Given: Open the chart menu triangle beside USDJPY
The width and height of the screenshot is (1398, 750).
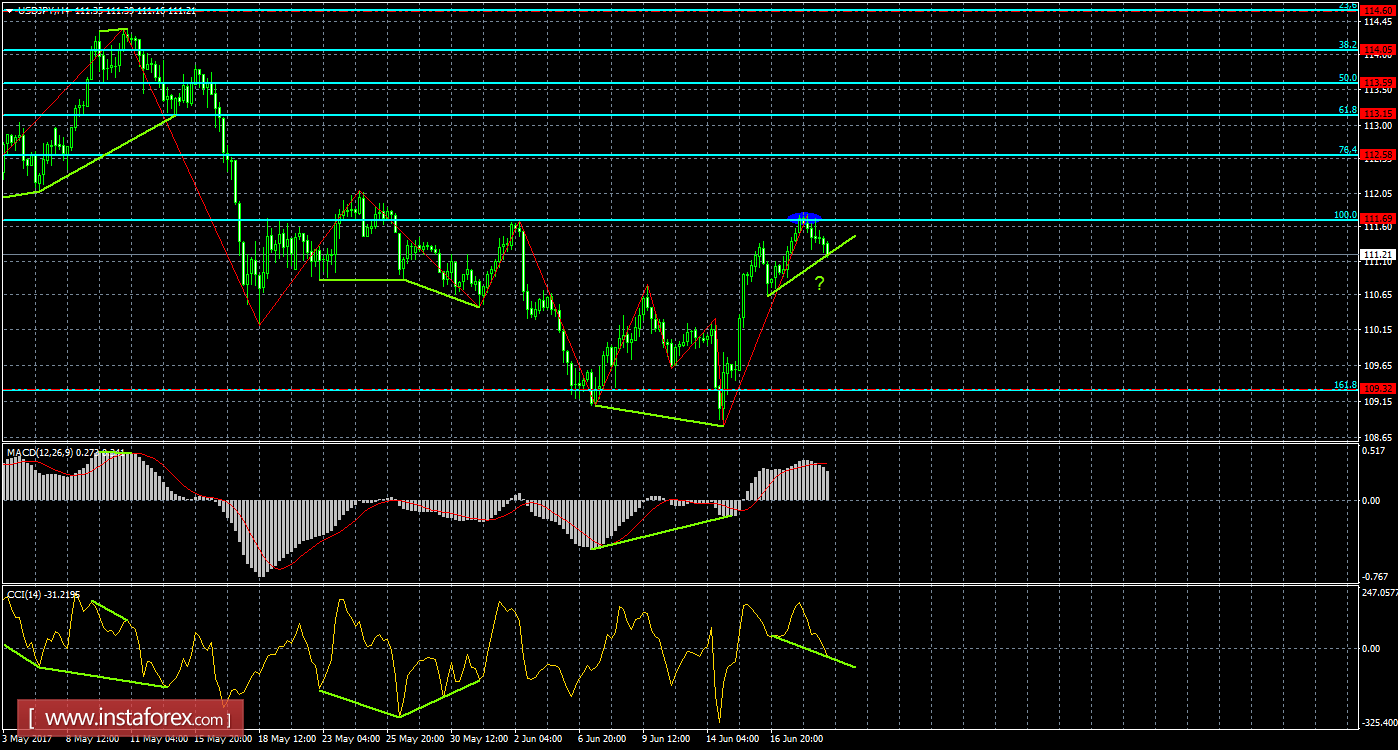Looking at the screenshot, I should point(10,10).
